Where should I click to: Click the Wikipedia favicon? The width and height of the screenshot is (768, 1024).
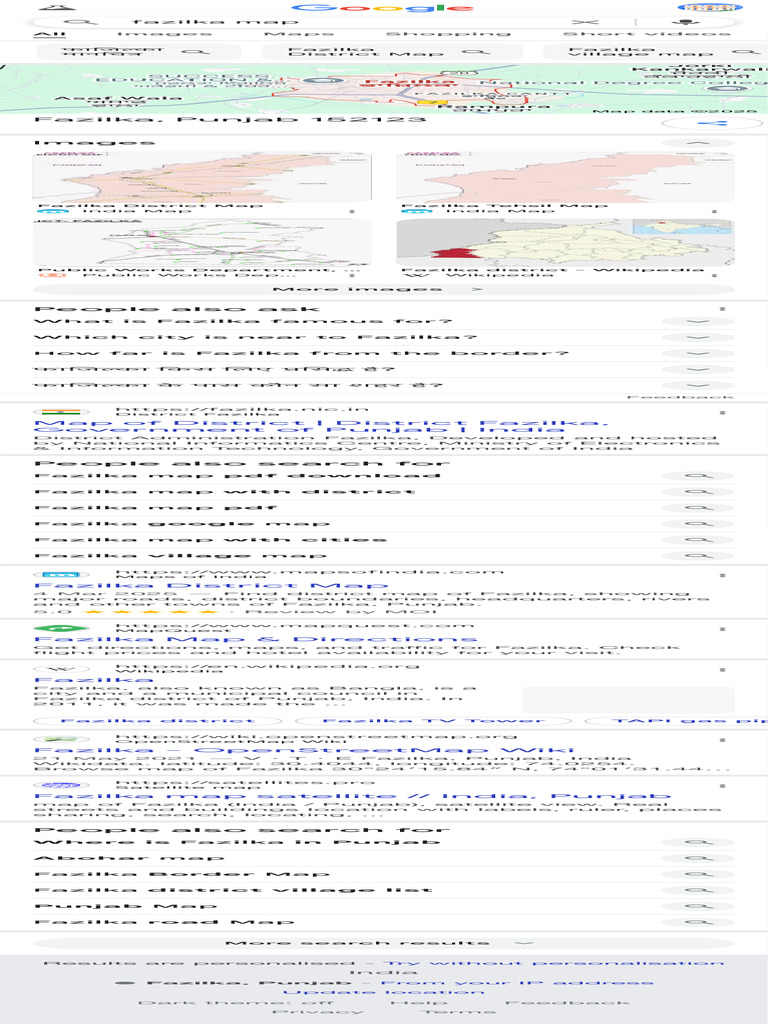[60, 669]
